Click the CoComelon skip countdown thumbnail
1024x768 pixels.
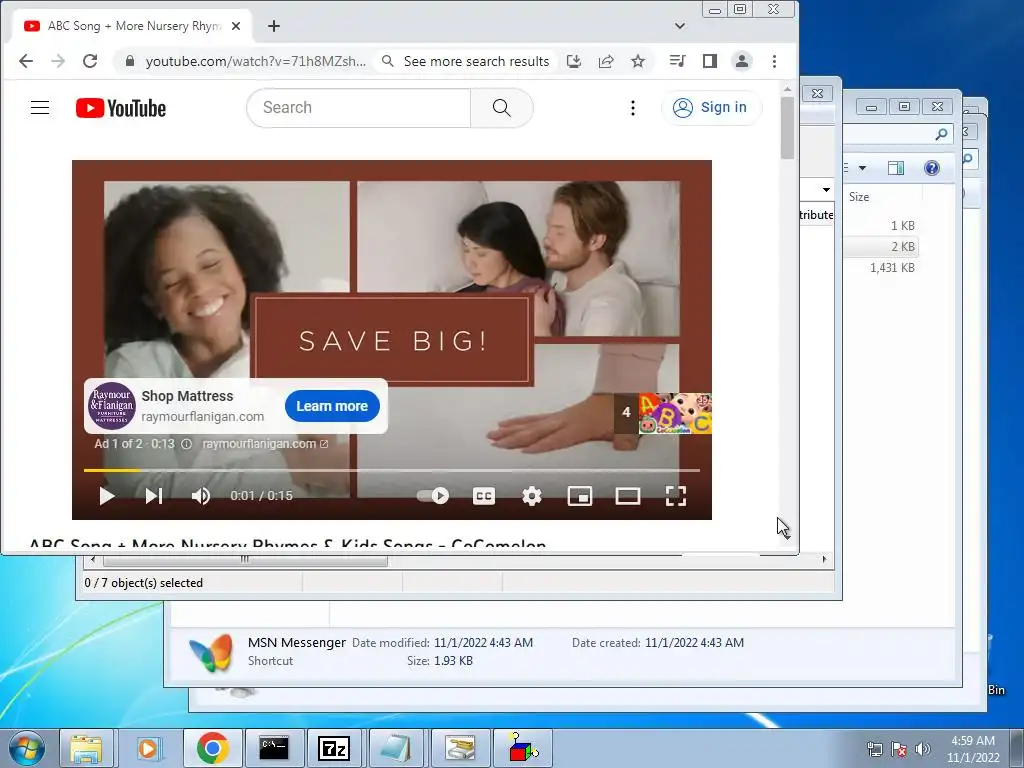pos(662,413)
